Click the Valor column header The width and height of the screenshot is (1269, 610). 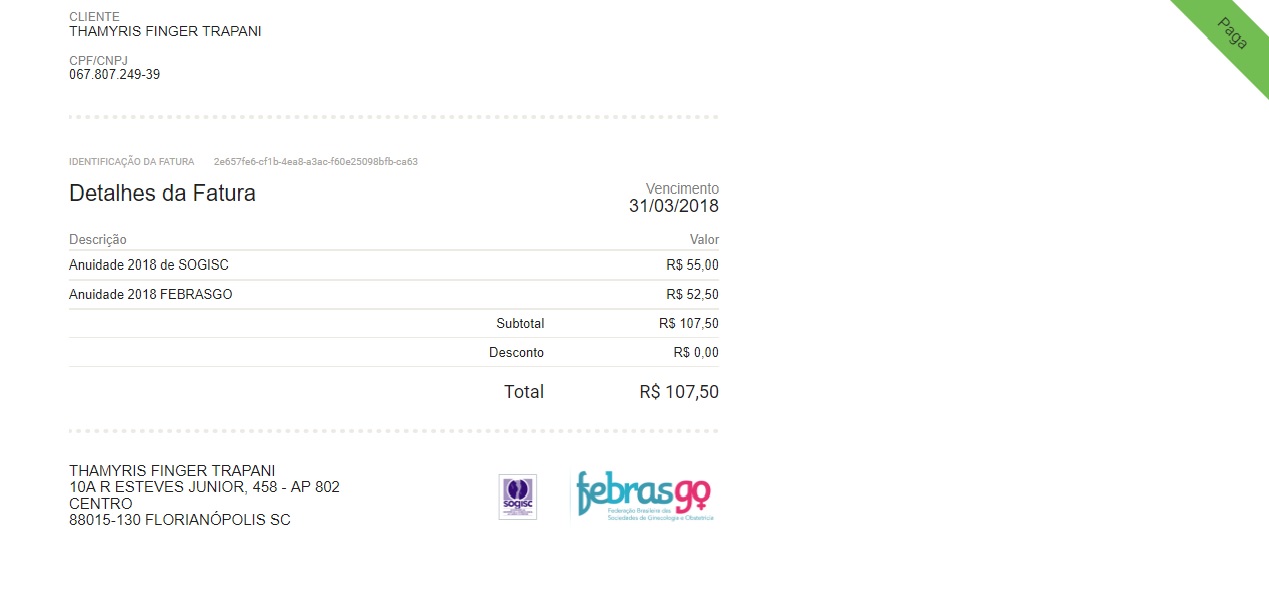(704, 240)
